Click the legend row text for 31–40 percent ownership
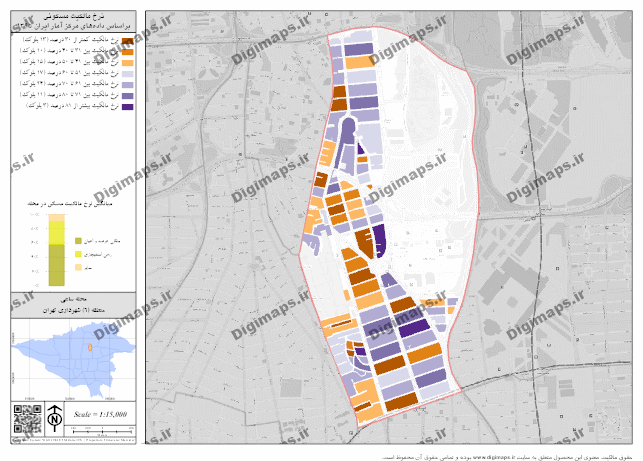643x461 pixels. point(70,51)
